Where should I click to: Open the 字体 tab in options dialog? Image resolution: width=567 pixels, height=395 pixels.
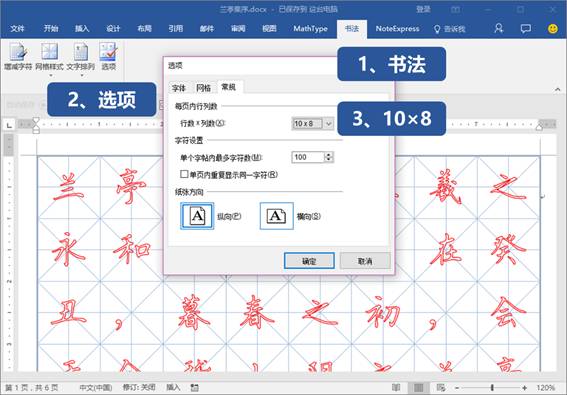(179, 88)
